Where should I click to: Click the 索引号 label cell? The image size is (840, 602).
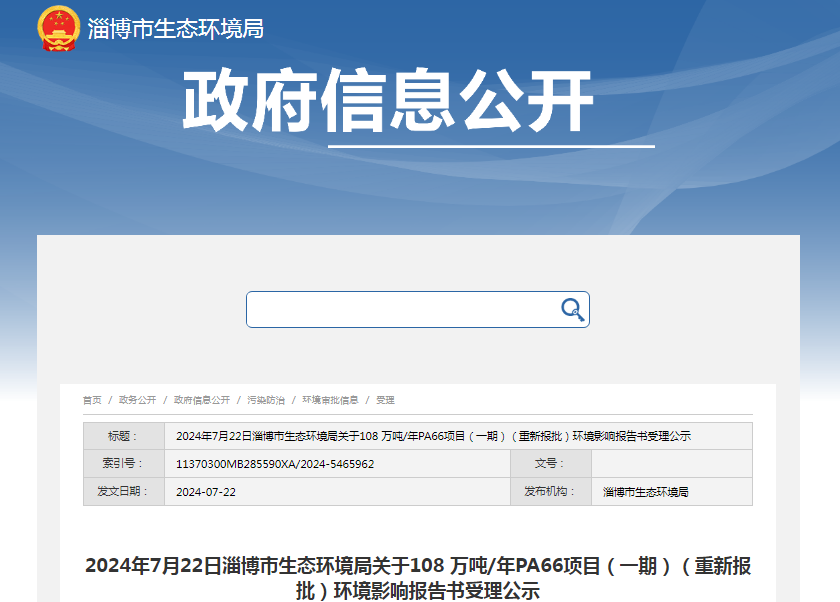(x=123, y=464)
